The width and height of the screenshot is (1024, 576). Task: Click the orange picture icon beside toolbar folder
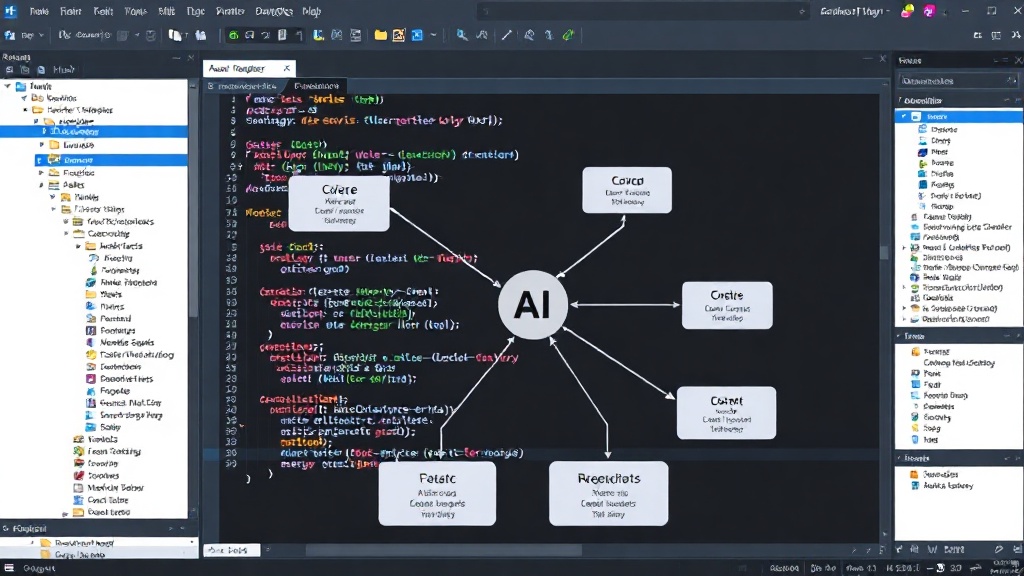[x=398, y=35]
